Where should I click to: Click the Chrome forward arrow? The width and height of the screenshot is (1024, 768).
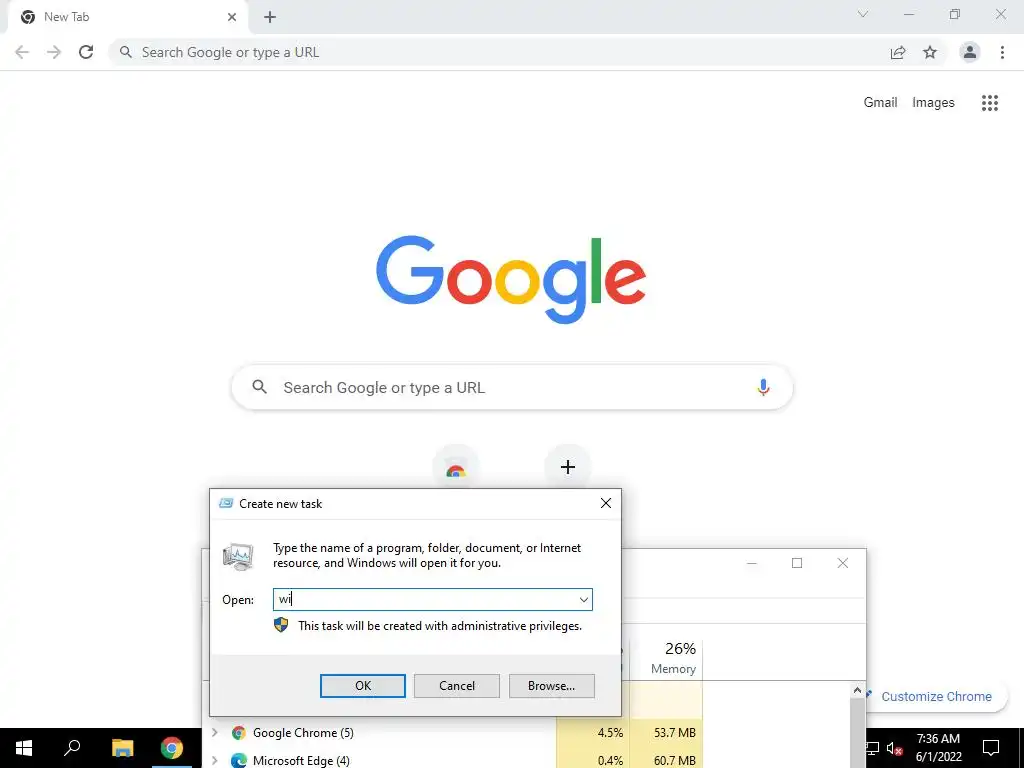[54, 52]
